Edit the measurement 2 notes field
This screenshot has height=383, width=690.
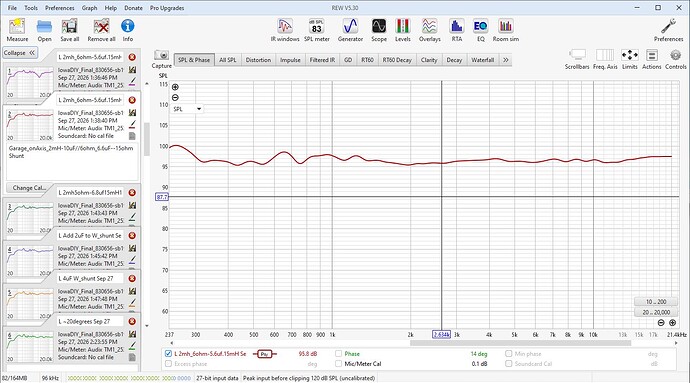72,161
